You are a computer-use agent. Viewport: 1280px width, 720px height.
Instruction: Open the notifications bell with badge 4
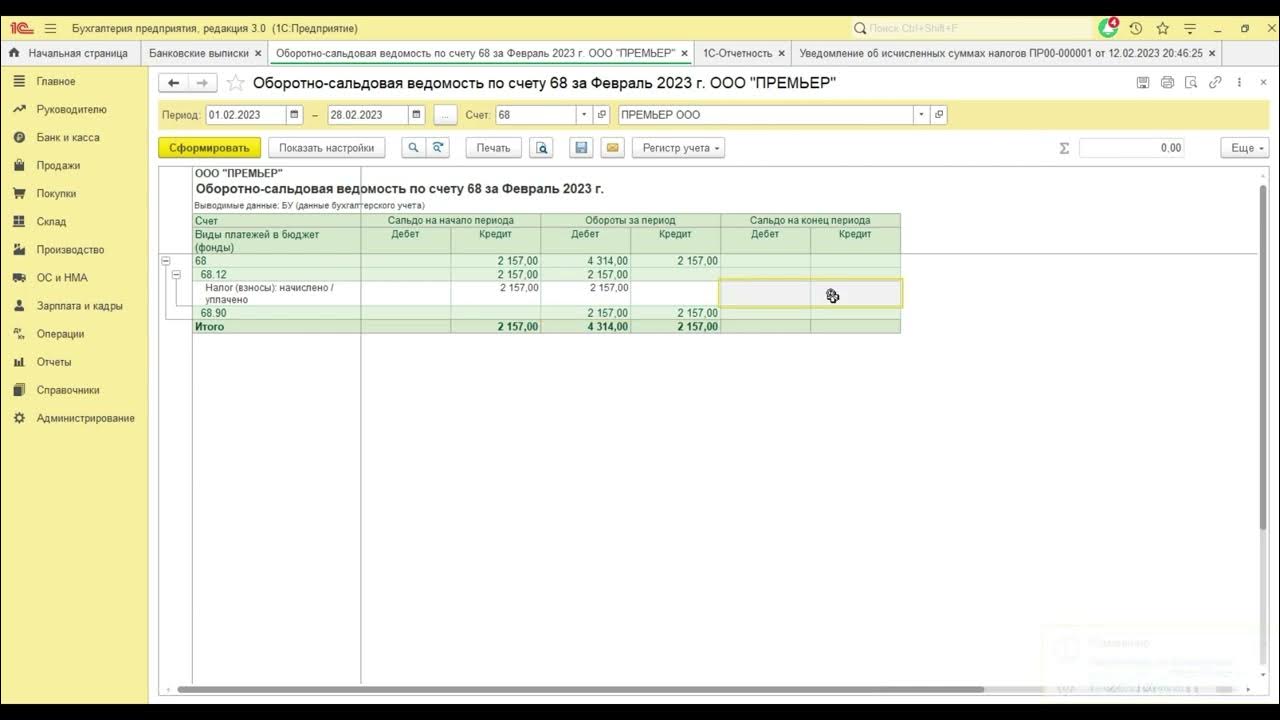[1108, 28]
